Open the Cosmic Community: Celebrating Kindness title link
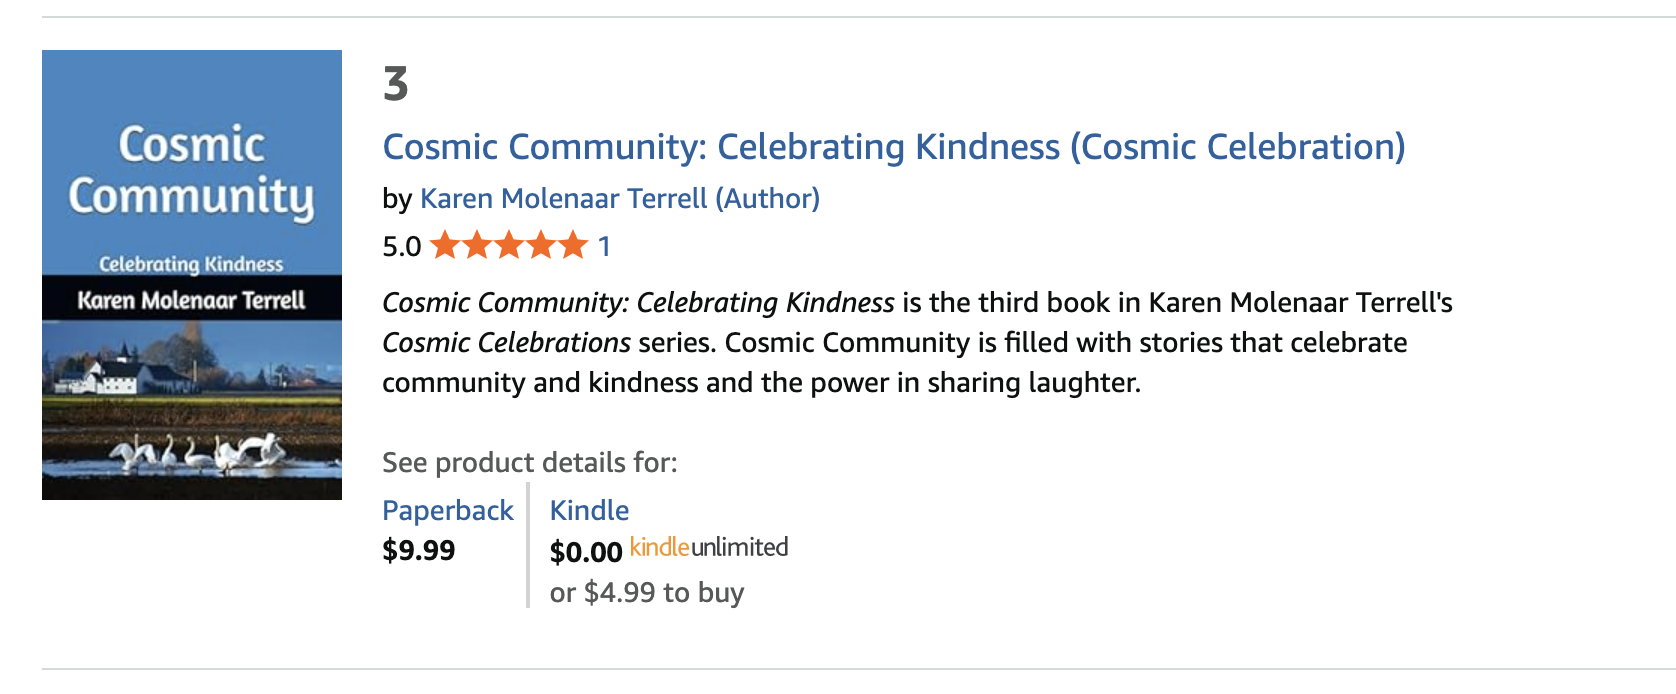 coord(893,147)
